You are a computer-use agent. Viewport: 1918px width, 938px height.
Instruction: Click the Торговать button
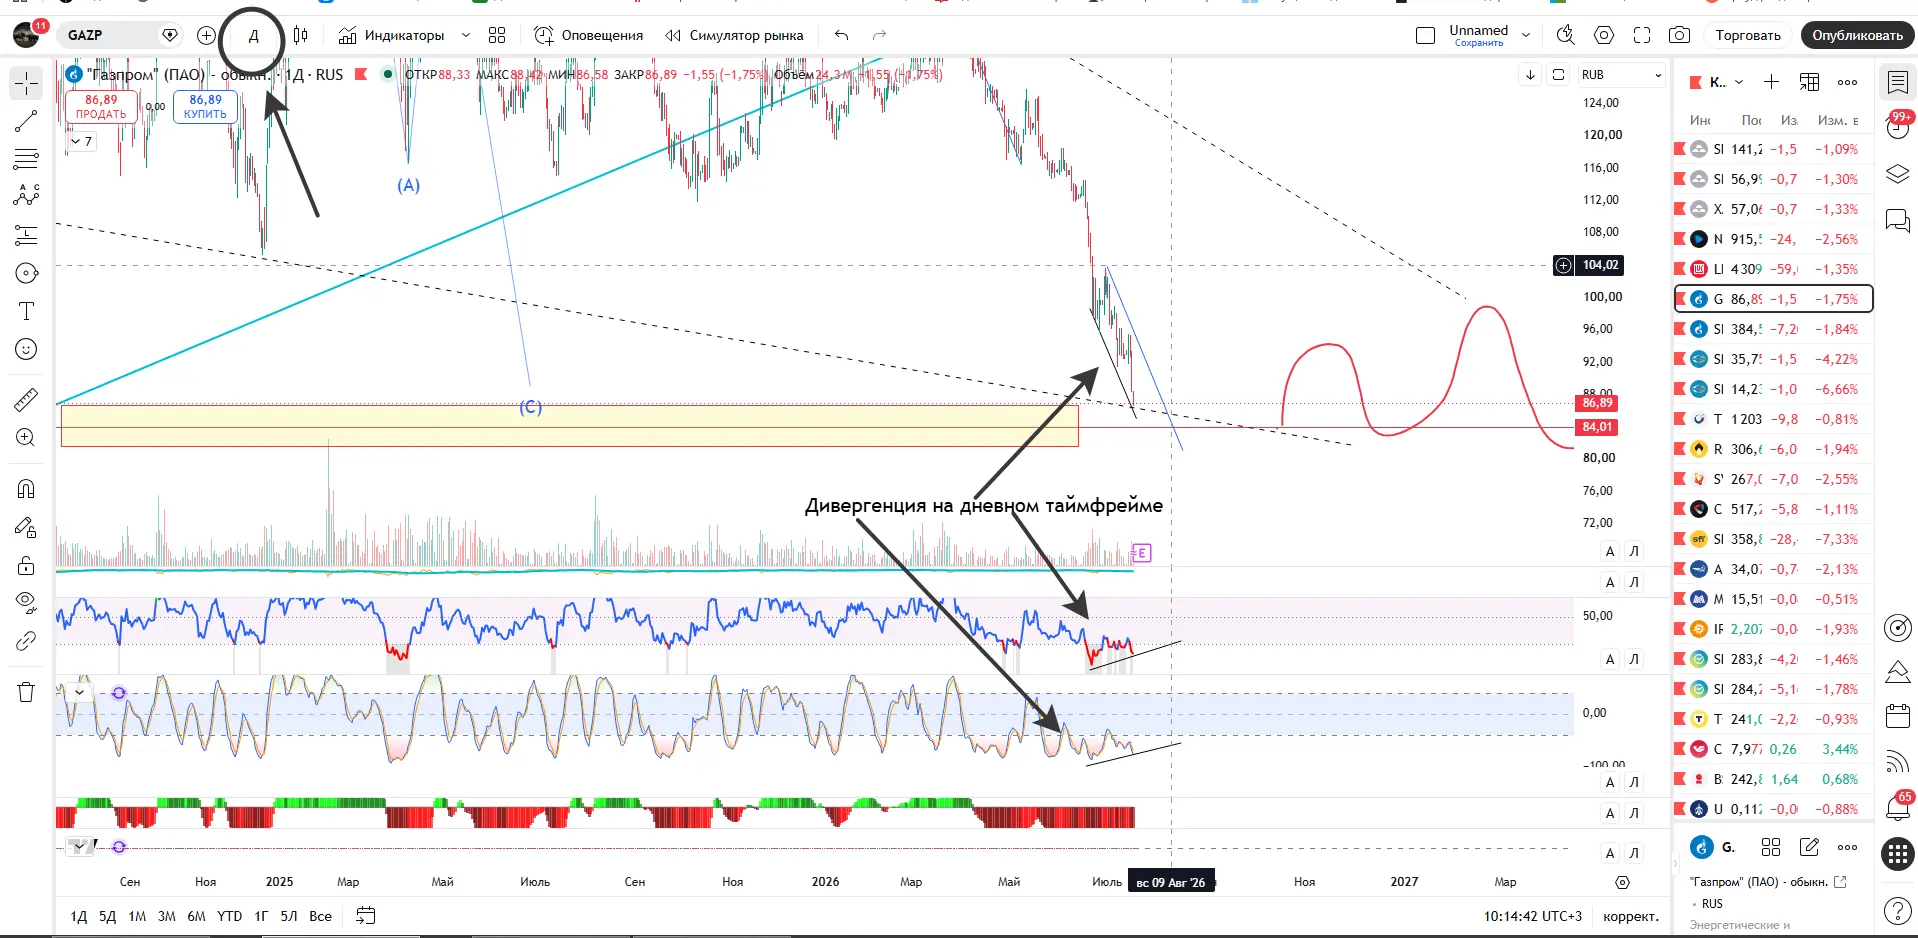point(1748,35)
